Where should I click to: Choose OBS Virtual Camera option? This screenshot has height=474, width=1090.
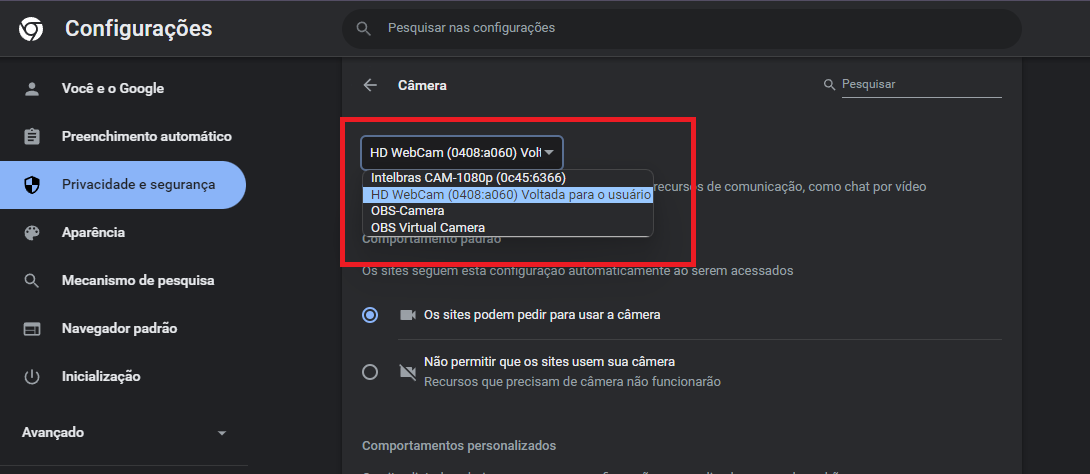[427, 227]
